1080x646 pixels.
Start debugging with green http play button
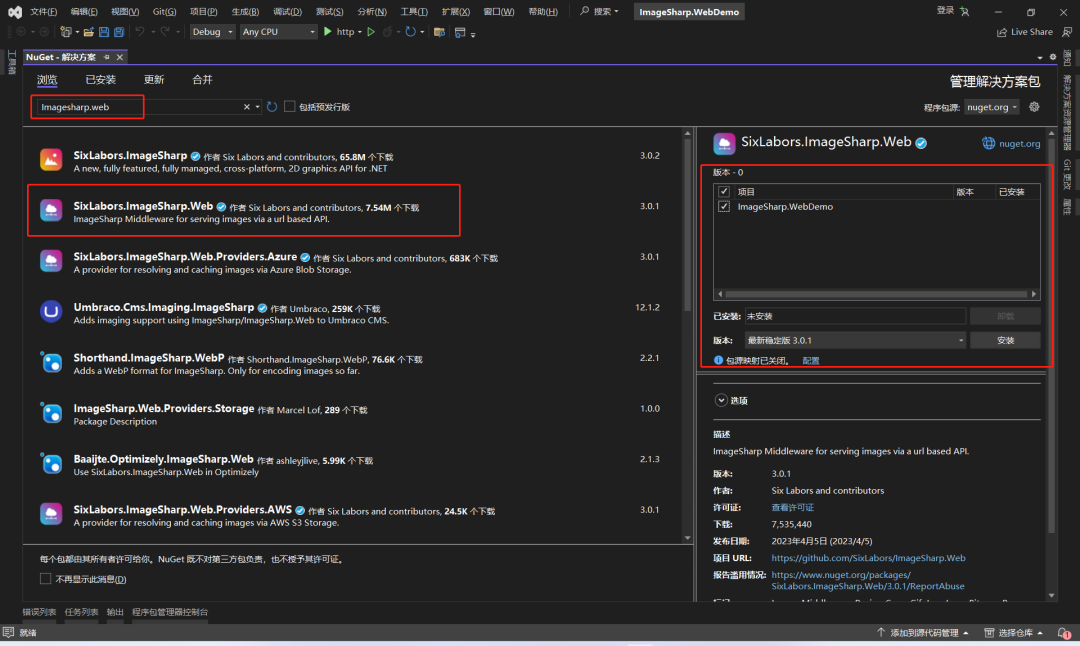tap(328, 32)
